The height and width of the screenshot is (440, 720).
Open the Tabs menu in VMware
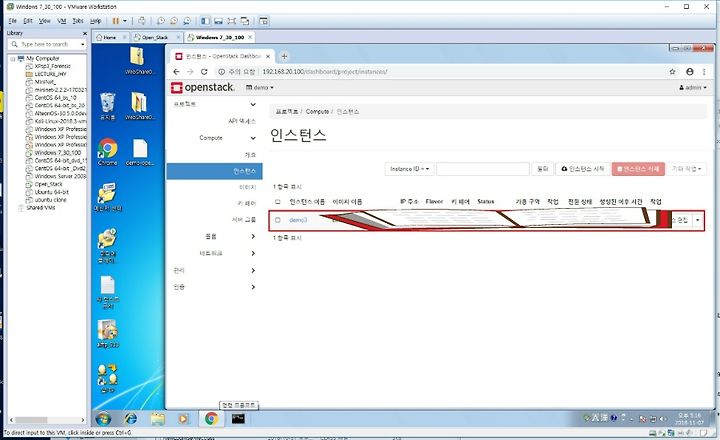point(78,21)
